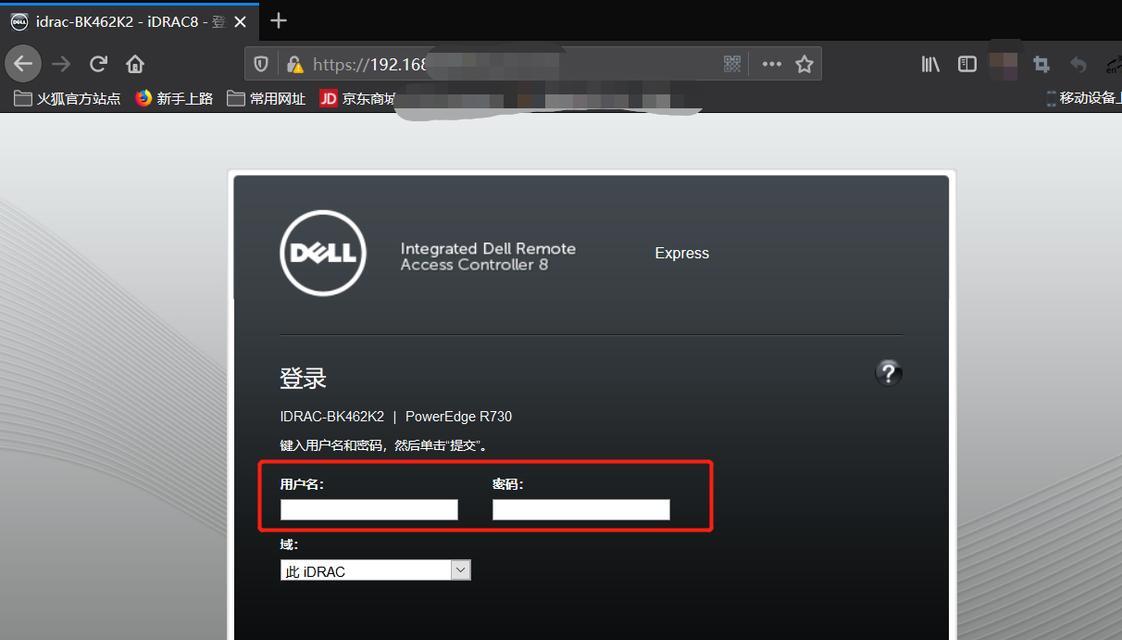Select the idrac-BK462K2 - iDRAC8 tab
Image resolution: width=1122 pixels, height=640 pixels.
[130, 21]
